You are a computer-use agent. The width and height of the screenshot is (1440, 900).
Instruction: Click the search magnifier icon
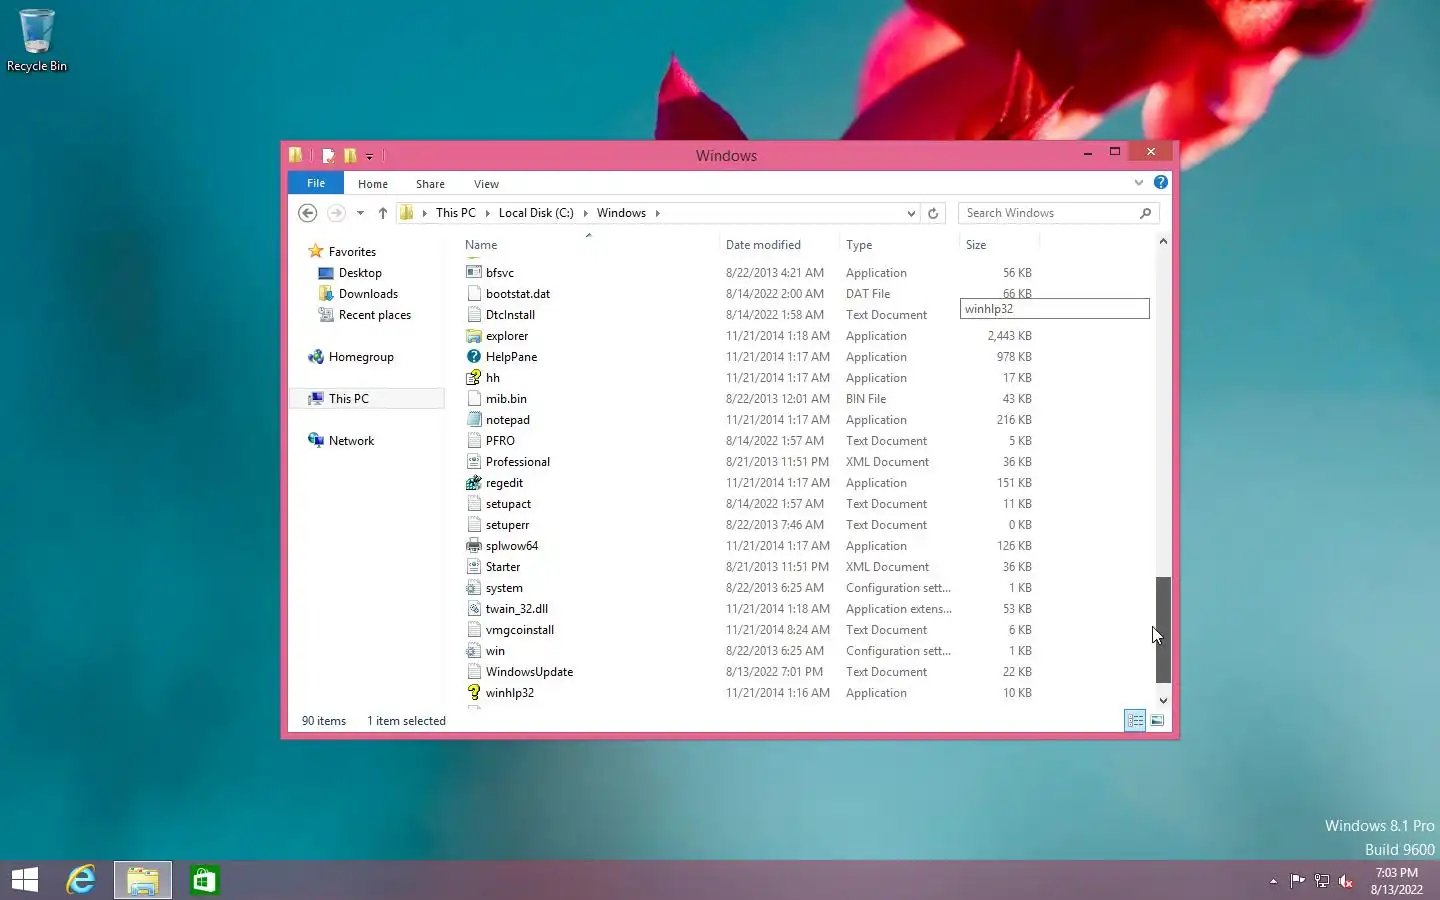[x=1146, y=213]
